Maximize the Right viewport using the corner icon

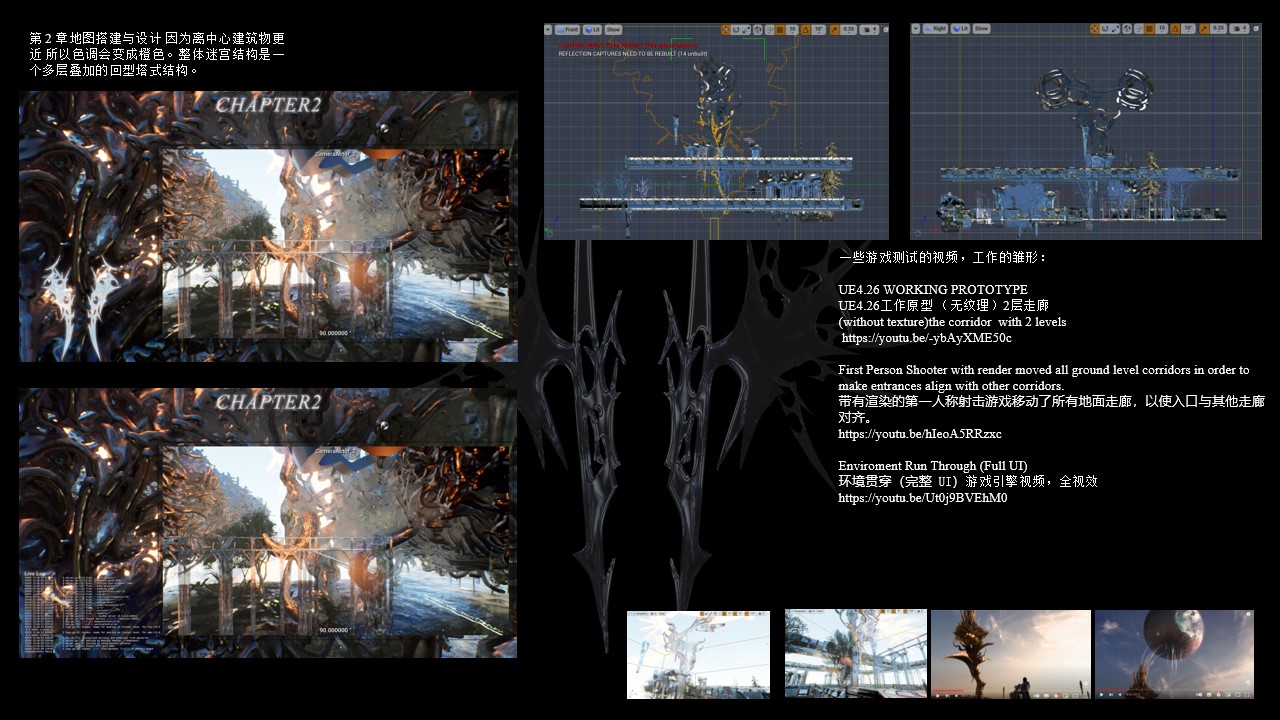pyautogui.click(x=1256, y=29)
